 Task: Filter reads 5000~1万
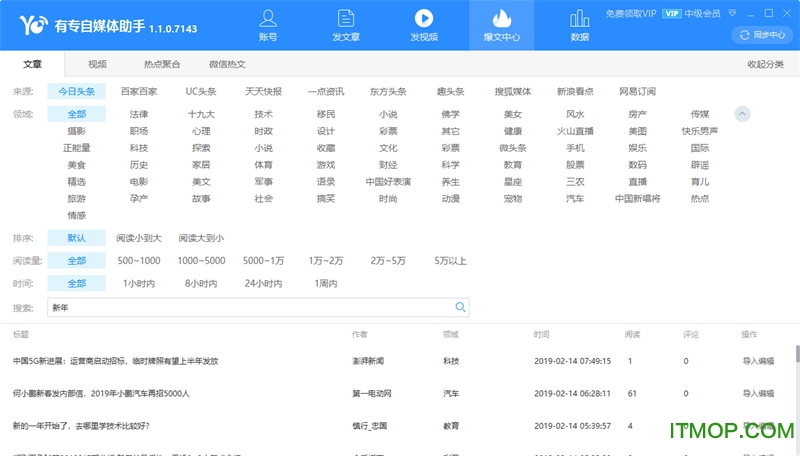[x=263, y=261]
